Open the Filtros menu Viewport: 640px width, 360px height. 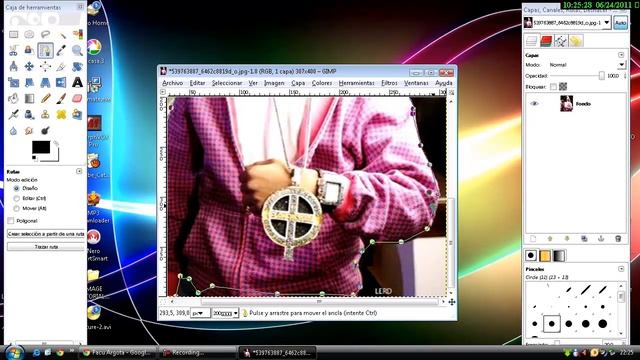[389, 83]
